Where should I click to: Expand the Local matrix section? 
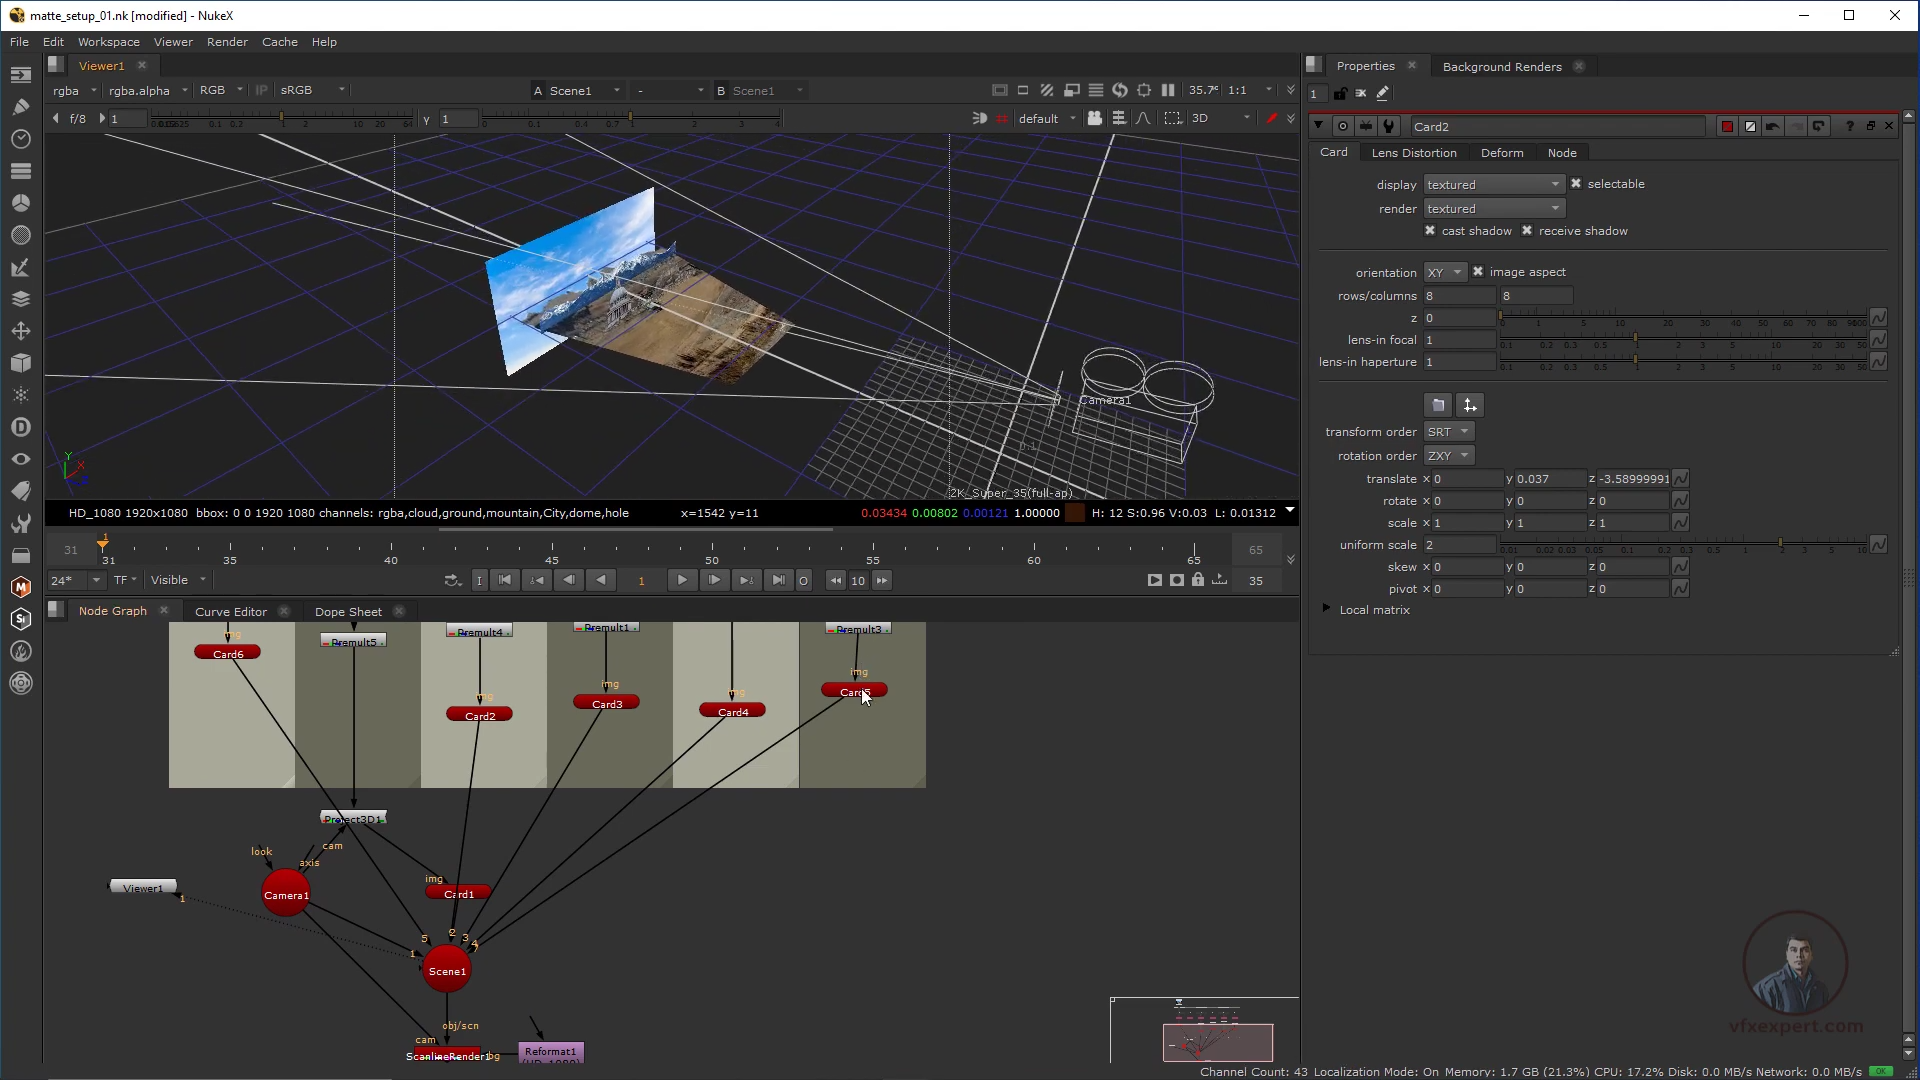(1327, 609)
